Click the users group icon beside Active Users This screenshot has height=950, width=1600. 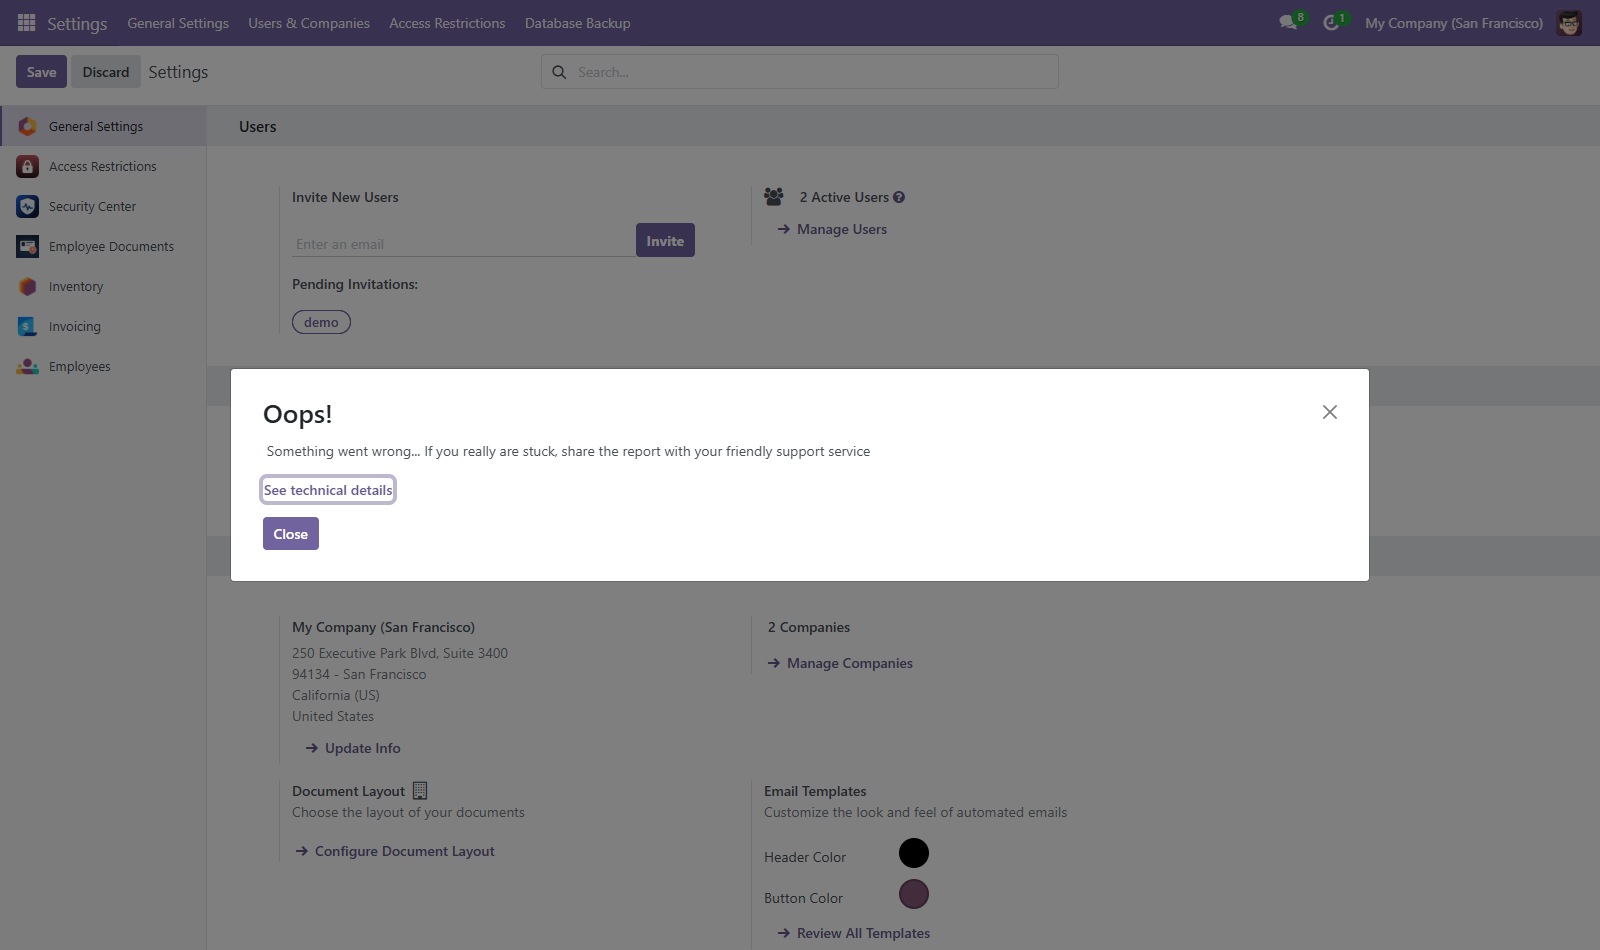[x=774, y=197]
